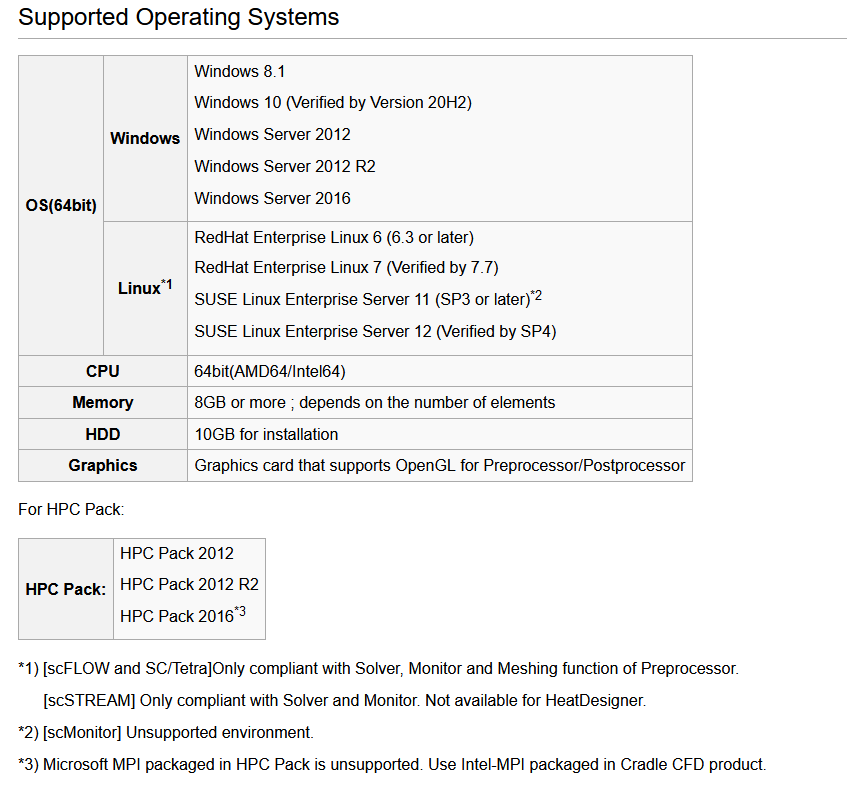The height and width of the screenshot is (788, 847).
Task: Select 'SUSE Linux Enterprise Server 11' line
Action: tap(368, 299)
